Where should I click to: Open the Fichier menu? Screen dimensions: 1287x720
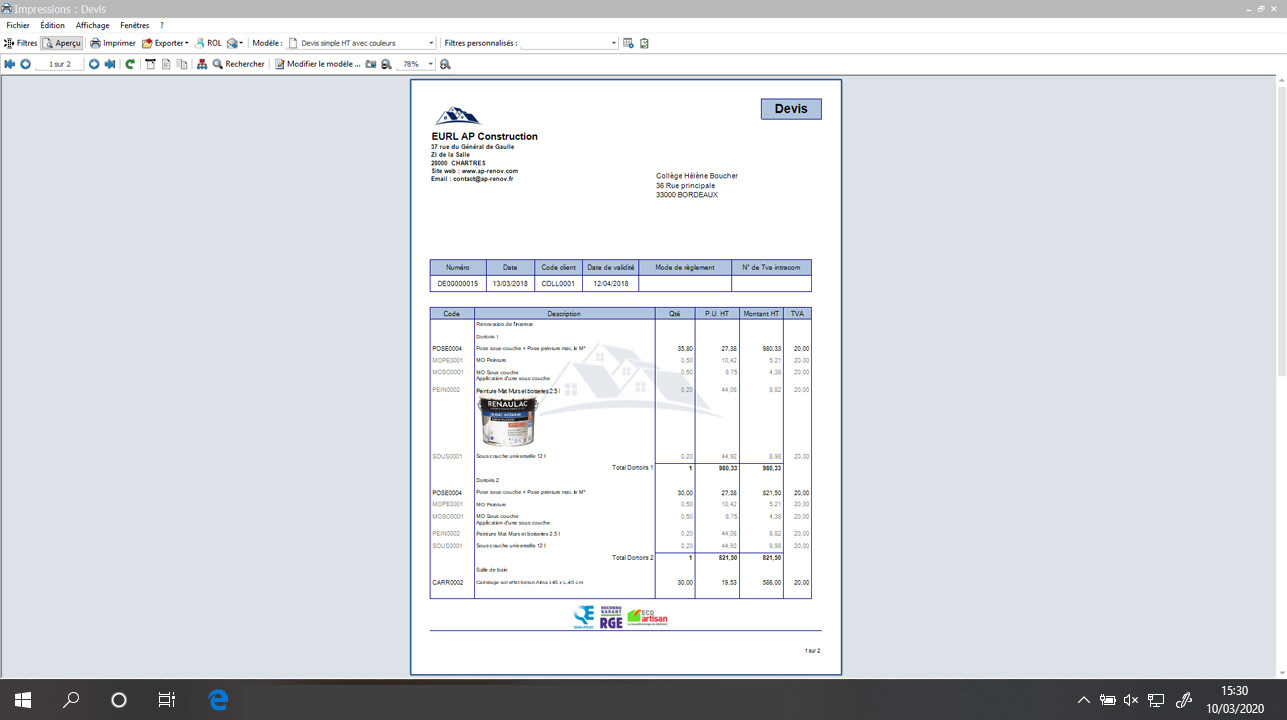[x=18, y=25]
